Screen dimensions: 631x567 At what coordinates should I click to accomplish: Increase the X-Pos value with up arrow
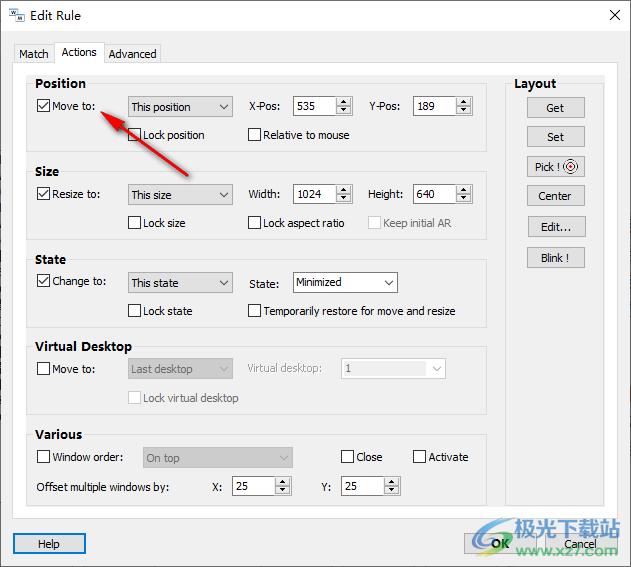[344, 102]
